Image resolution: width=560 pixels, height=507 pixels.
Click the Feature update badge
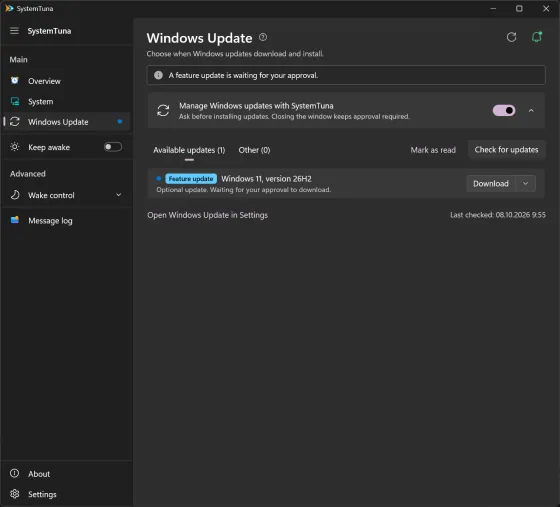(x=191, y=179)
